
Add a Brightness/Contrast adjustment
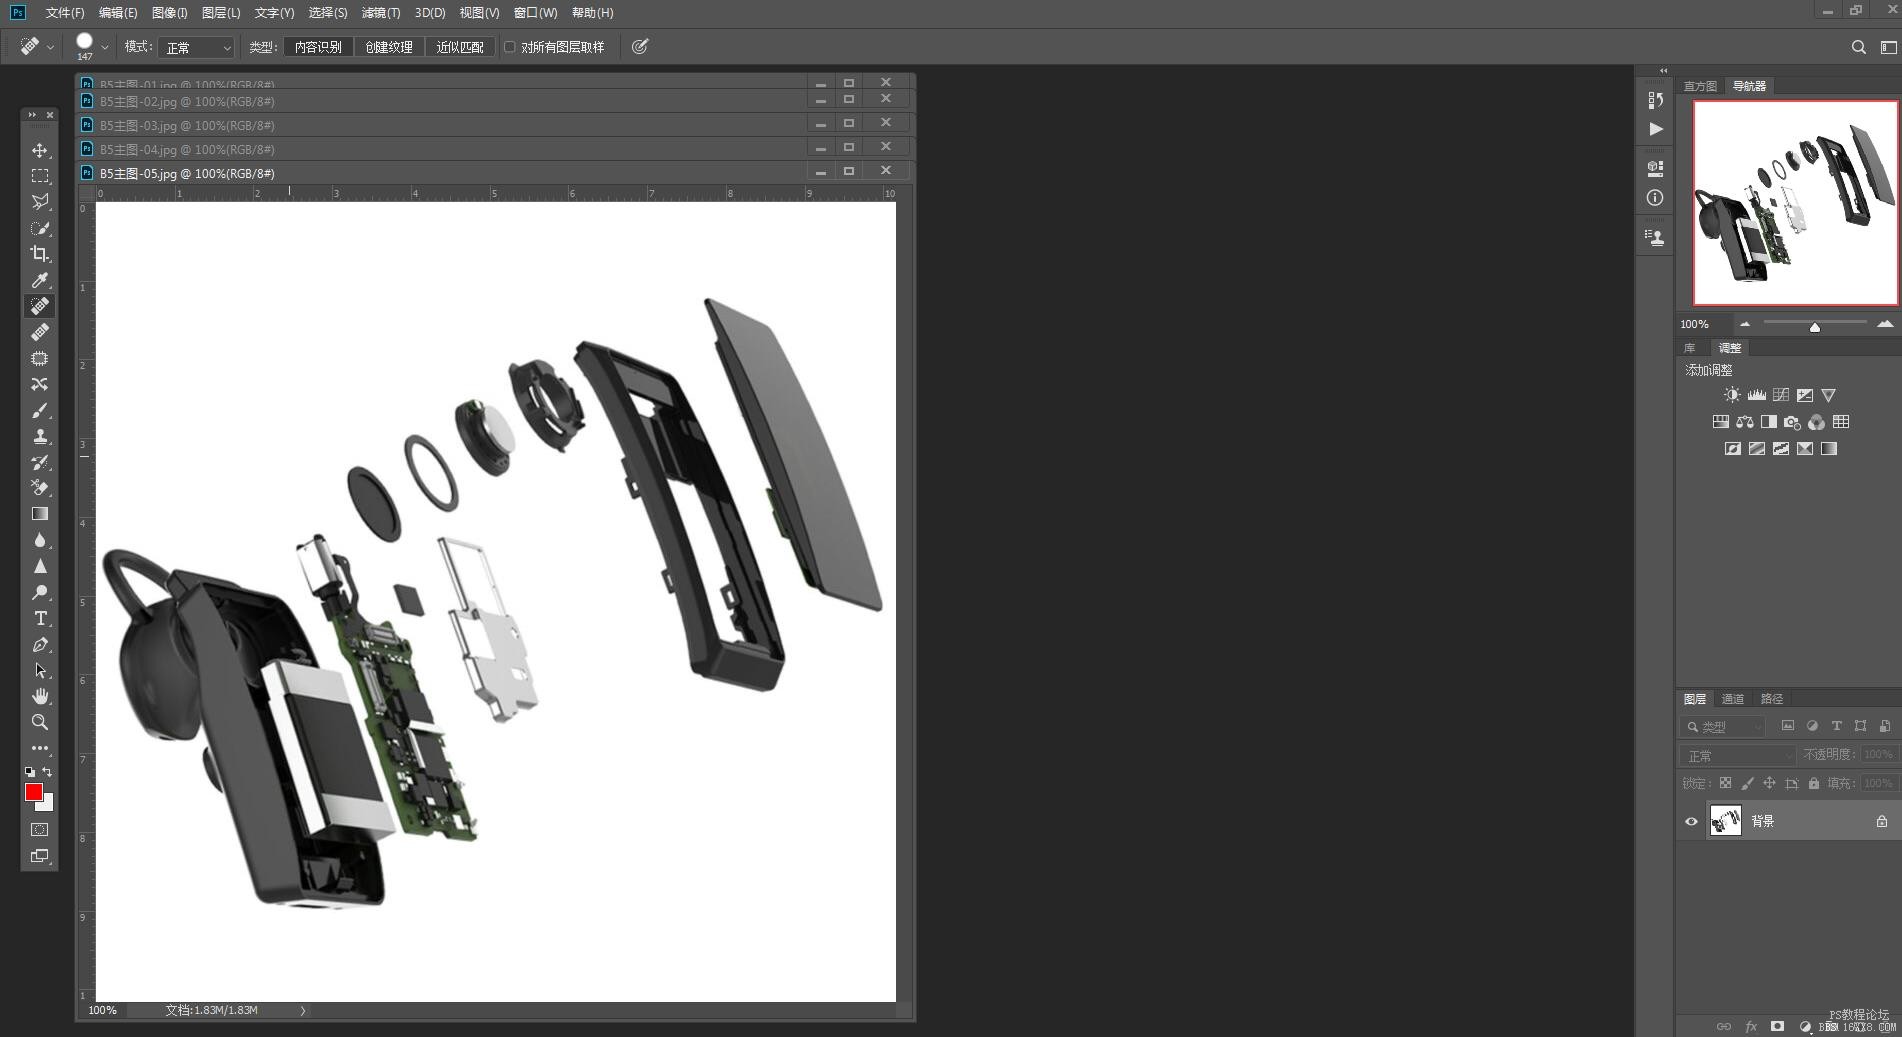(1732, 395)
